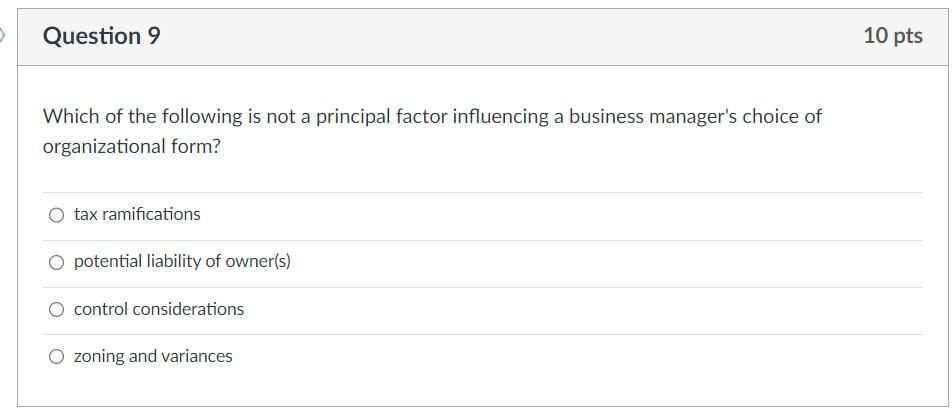Click the "Question 9" heading

point(101,37)
